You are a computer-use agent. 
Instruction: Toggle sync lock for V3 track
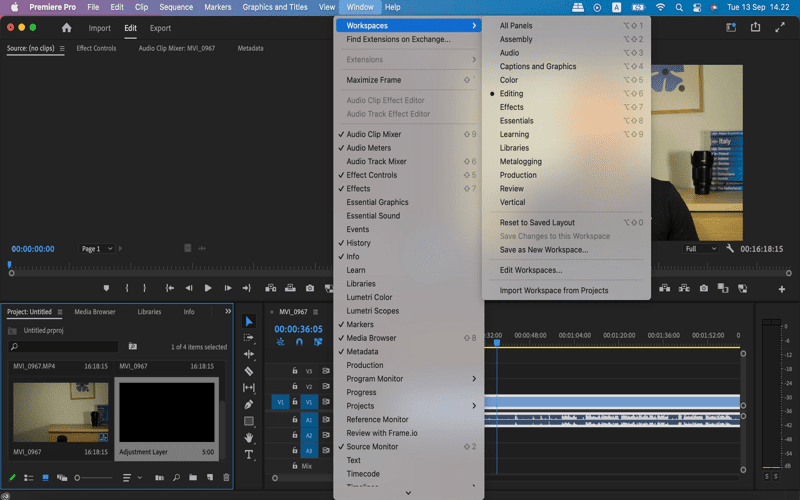point(326,371)
